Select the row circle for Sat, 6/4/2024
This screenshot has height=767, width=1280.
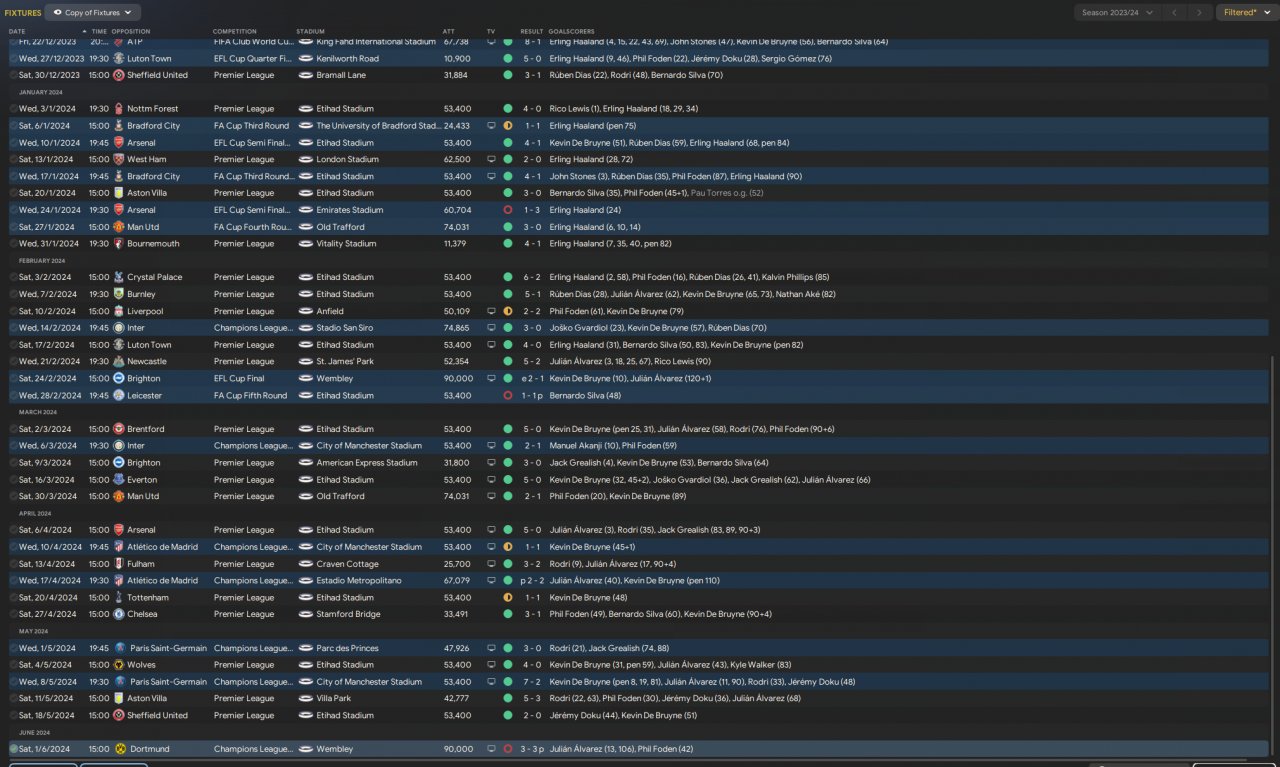(13, 530)
